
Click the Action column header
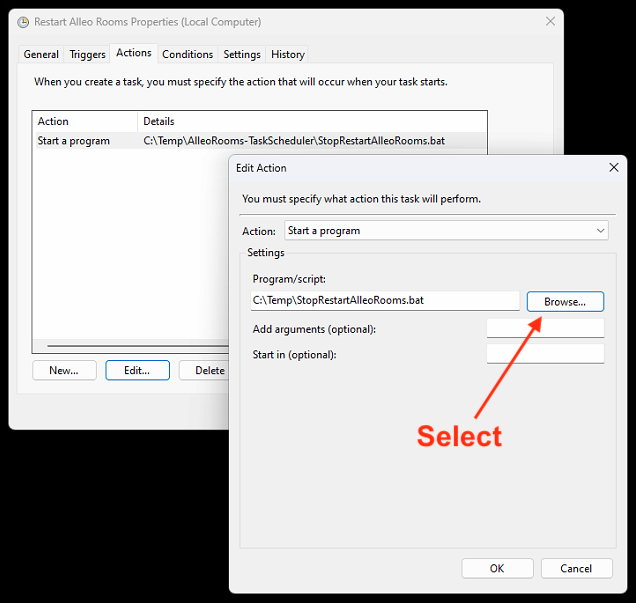pos(86,121)
